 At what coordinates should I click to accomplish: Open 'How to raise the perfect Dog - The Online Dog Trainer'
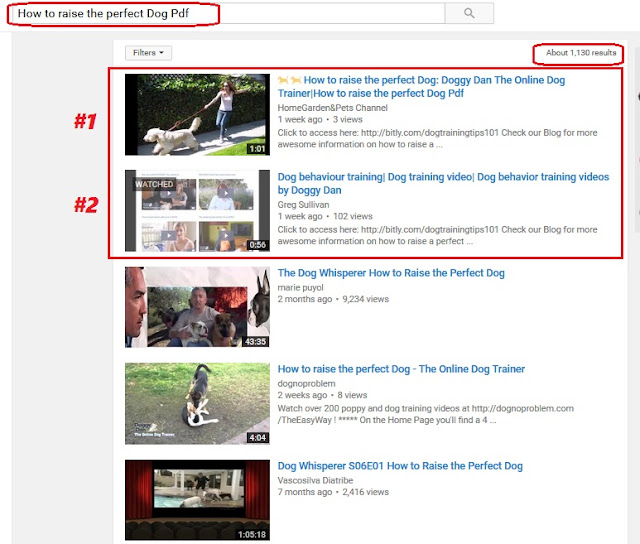(x=401, y=369)
